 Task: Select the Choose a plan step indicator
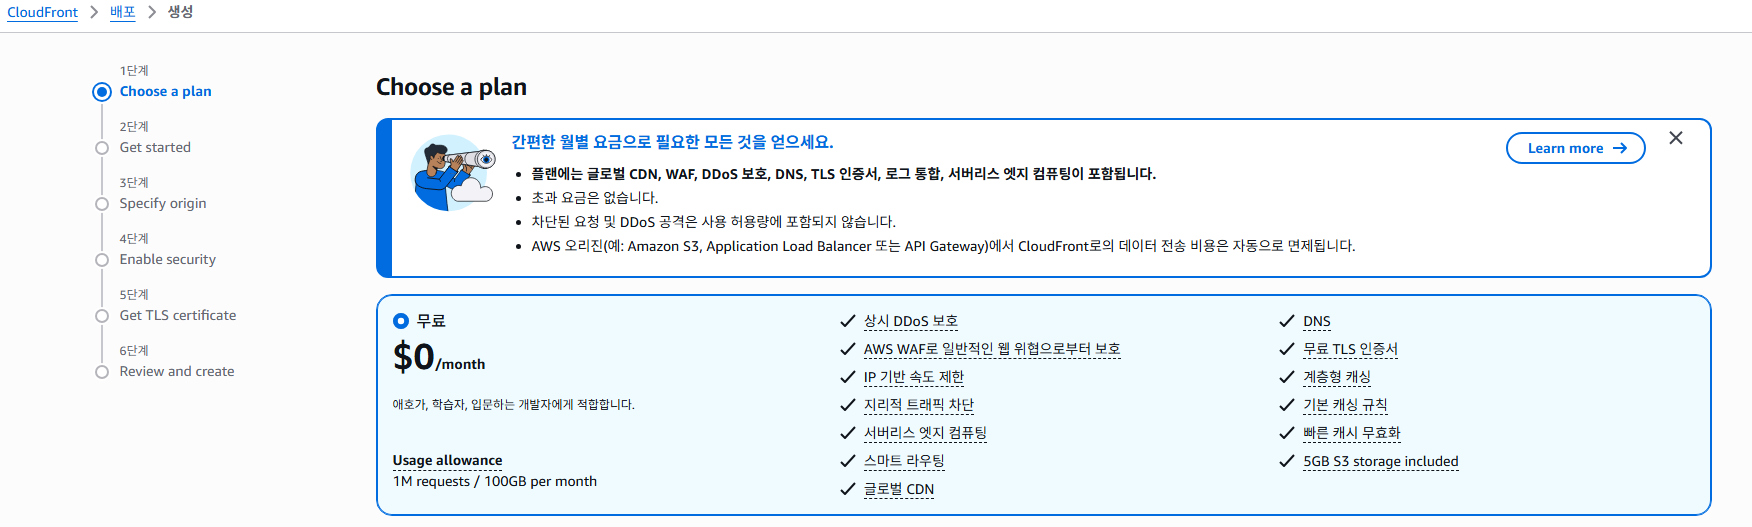point(102,92)
